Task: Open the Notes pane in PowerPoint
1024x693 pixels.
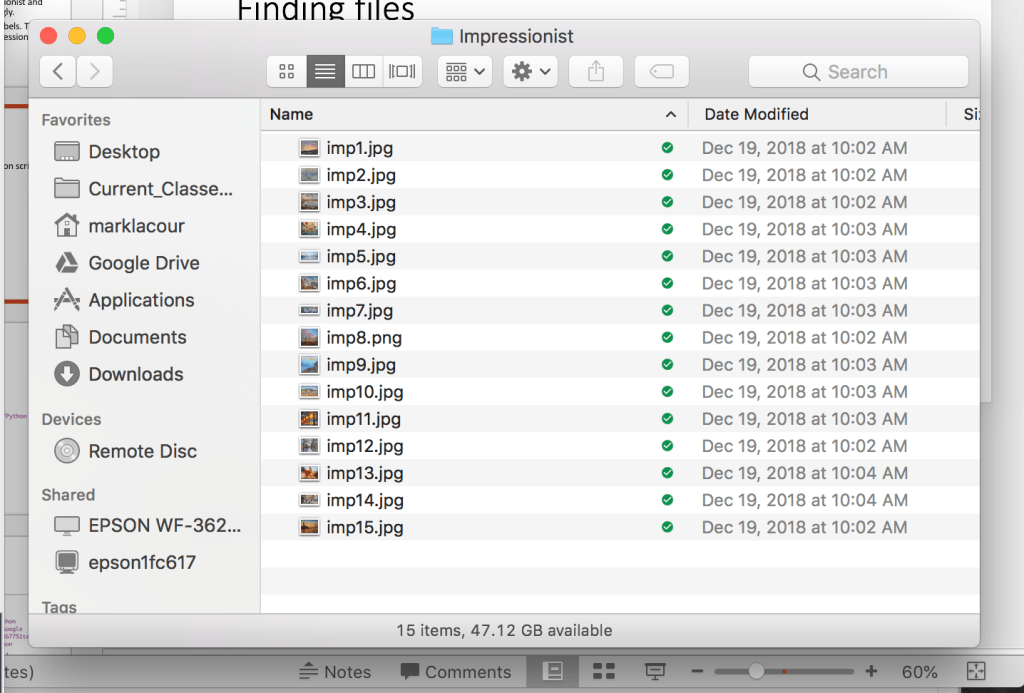Action: click(335, 672)
